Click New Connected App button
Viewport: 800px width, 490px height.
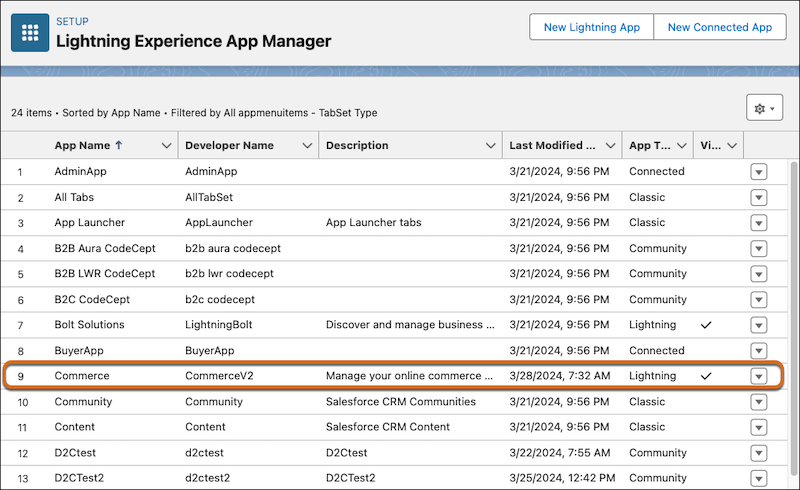[720, 27]
